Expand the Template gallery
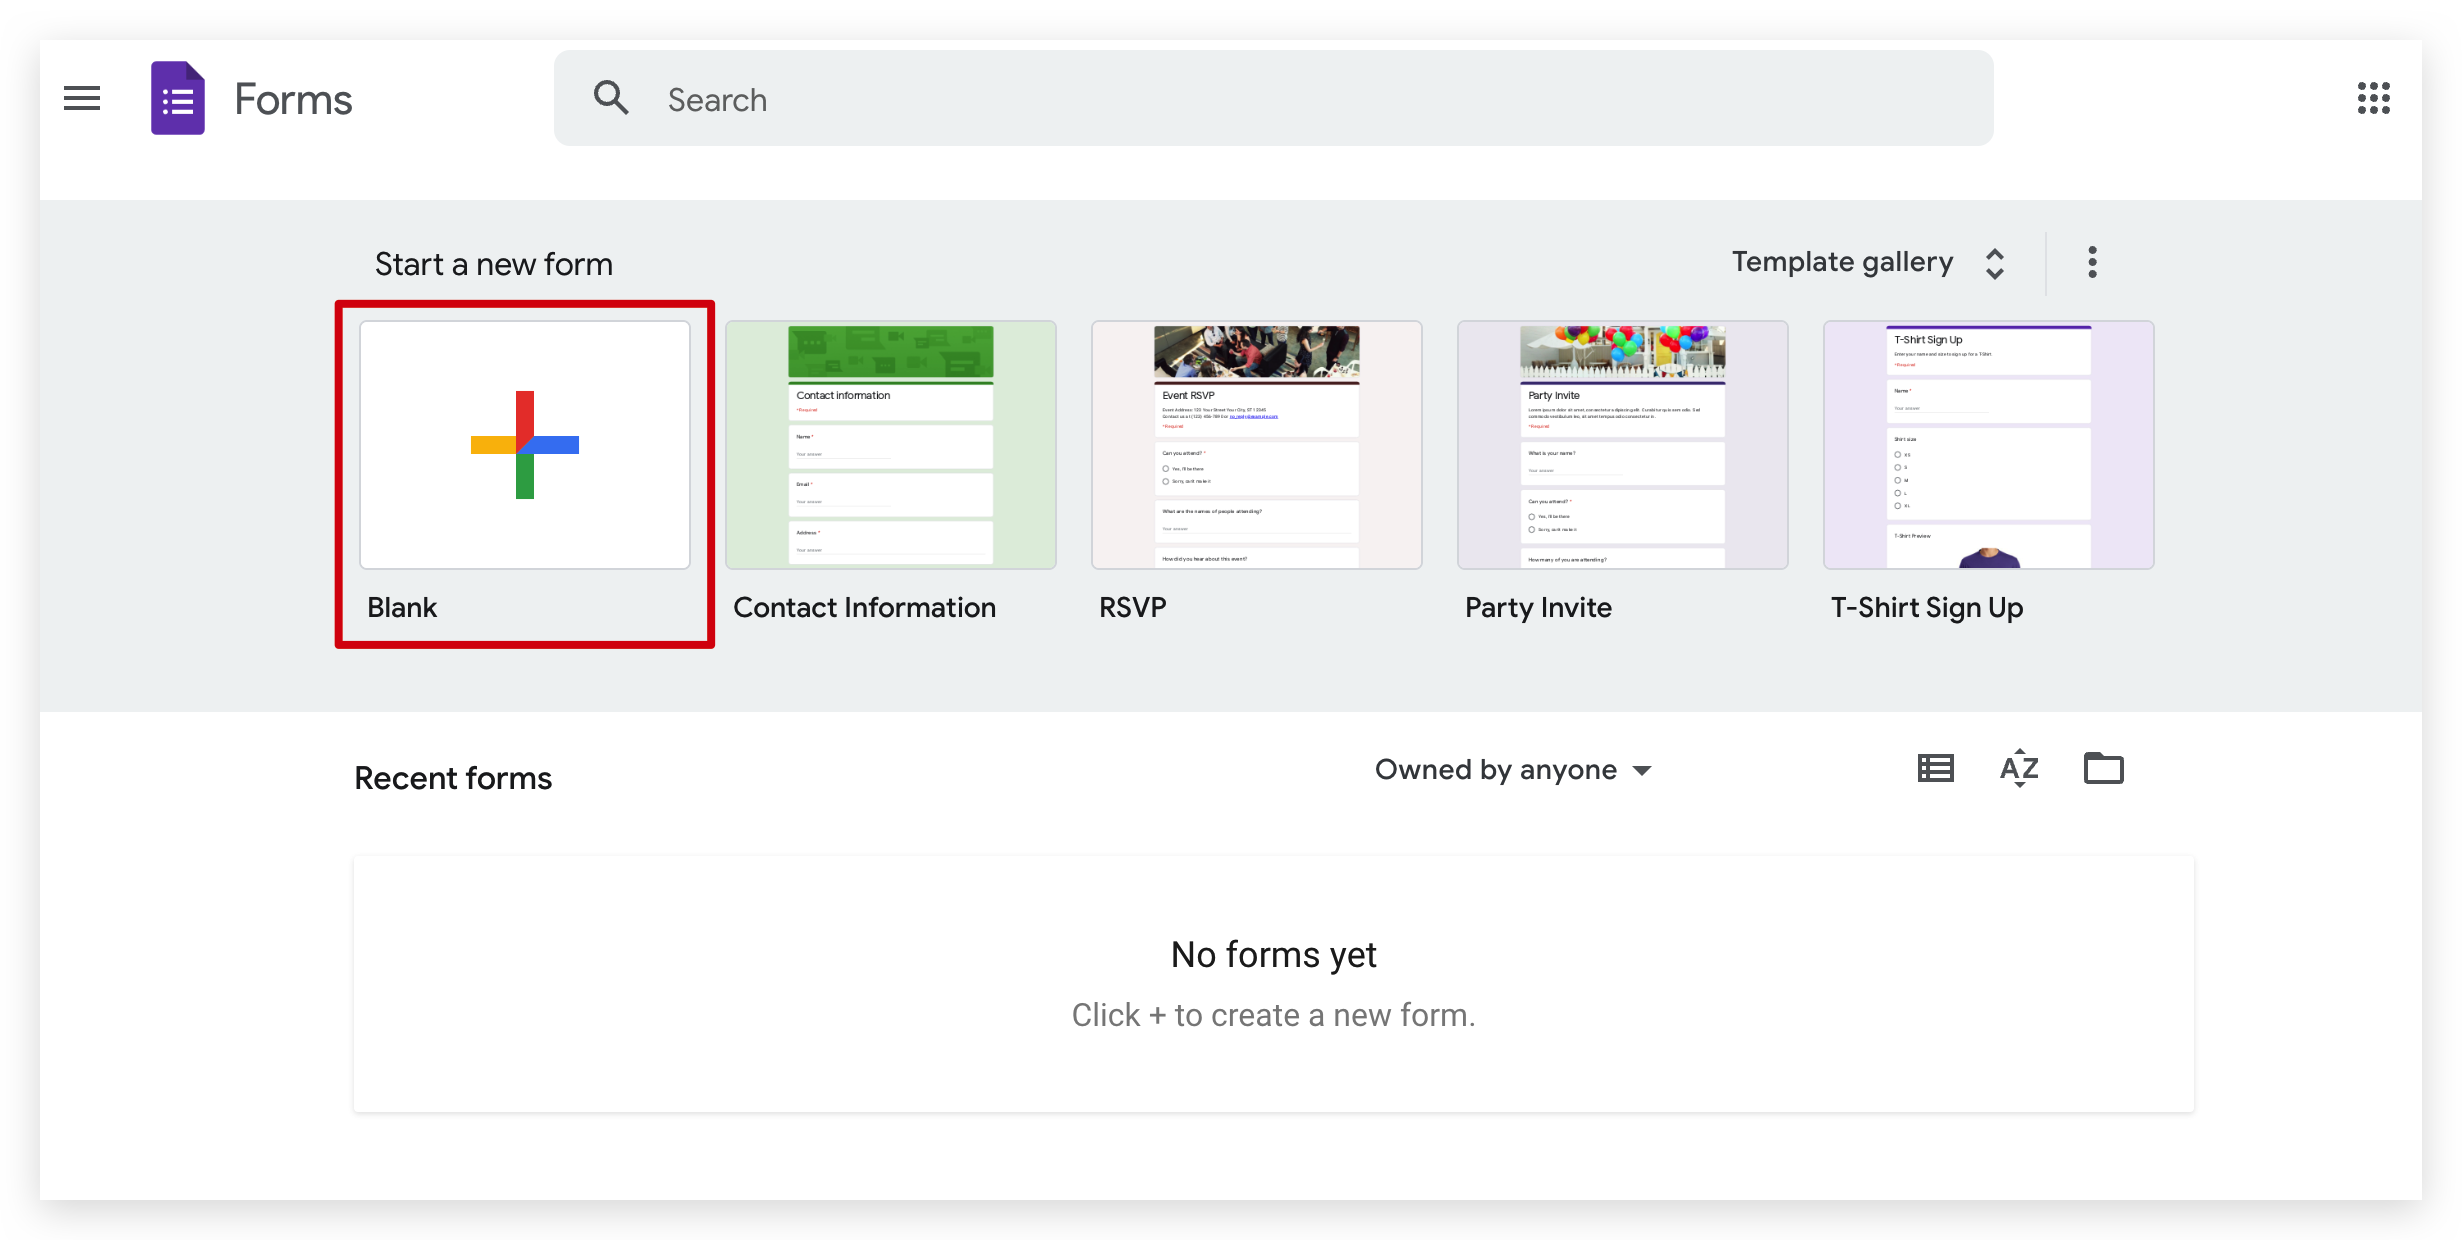Screen dimensions: 2462x1240 (1867, 263)
